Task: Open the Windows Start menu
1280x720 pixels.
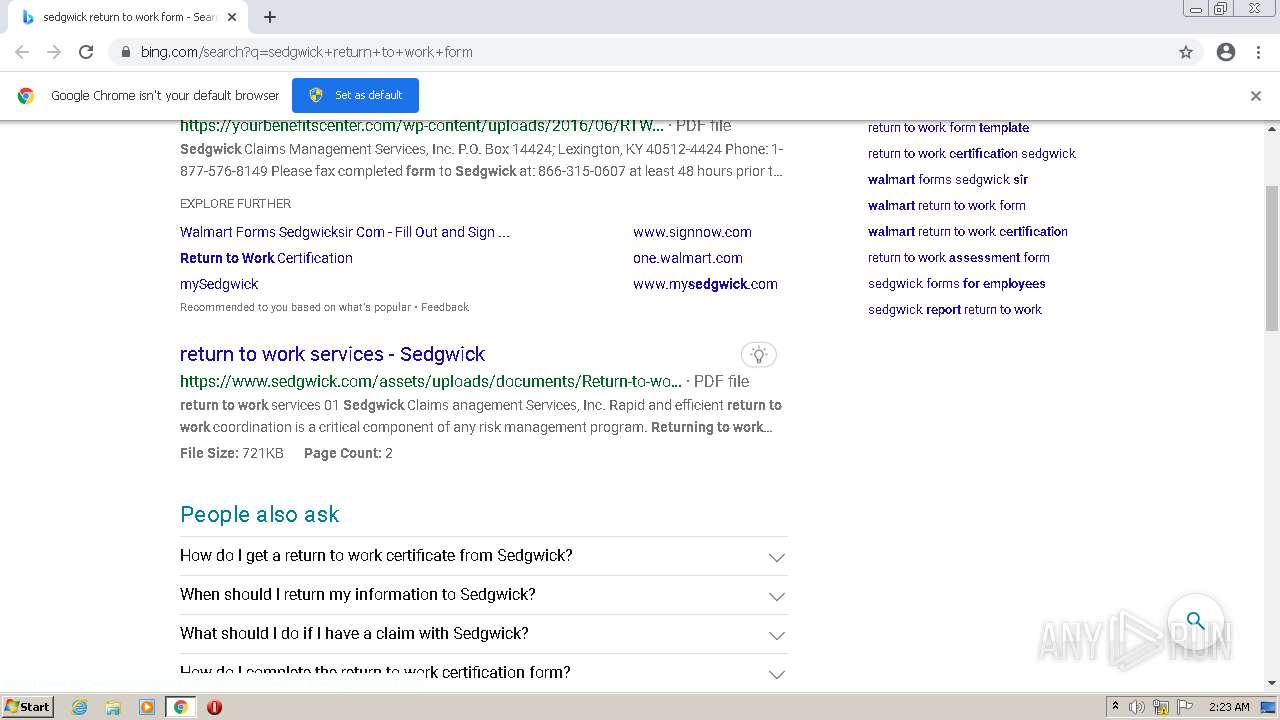Action: (27, 707)
